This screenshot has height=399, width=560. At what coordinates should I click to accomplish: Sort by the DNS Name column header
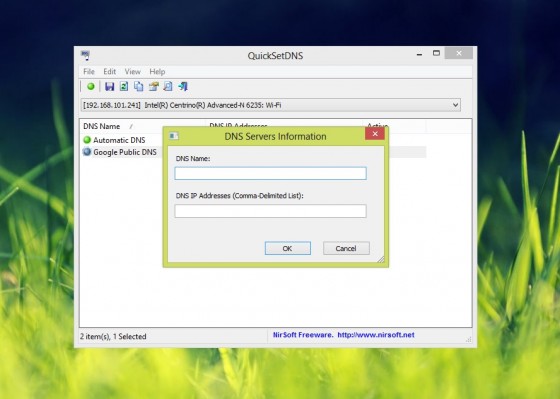[x=143, y=126]
